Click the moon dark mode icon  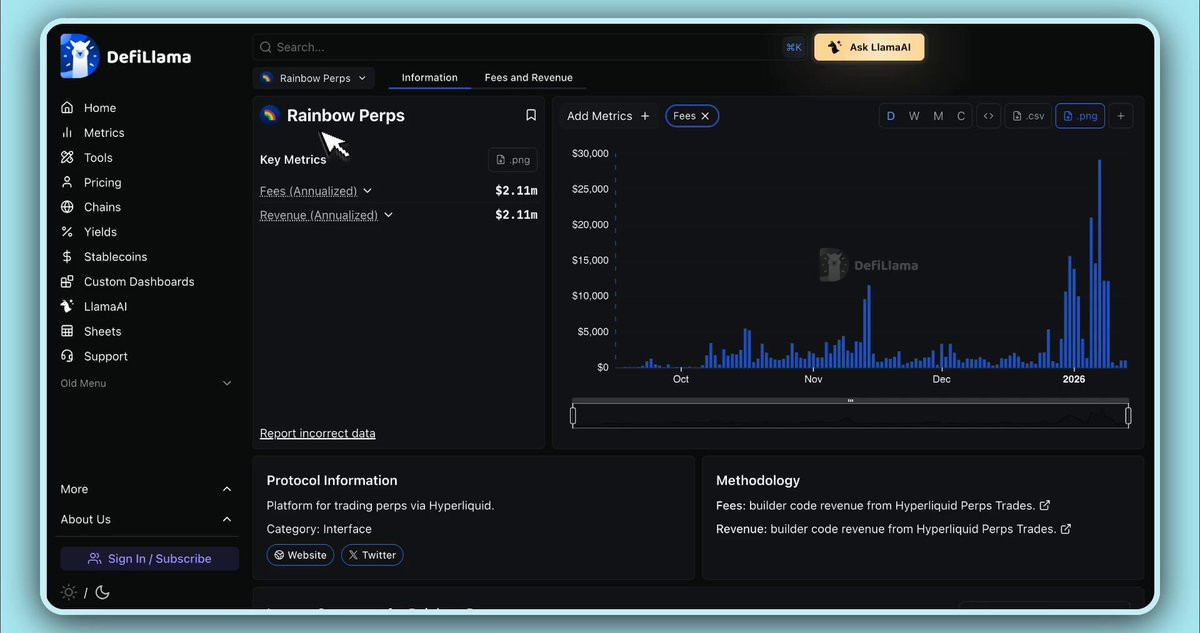[102, 592]
